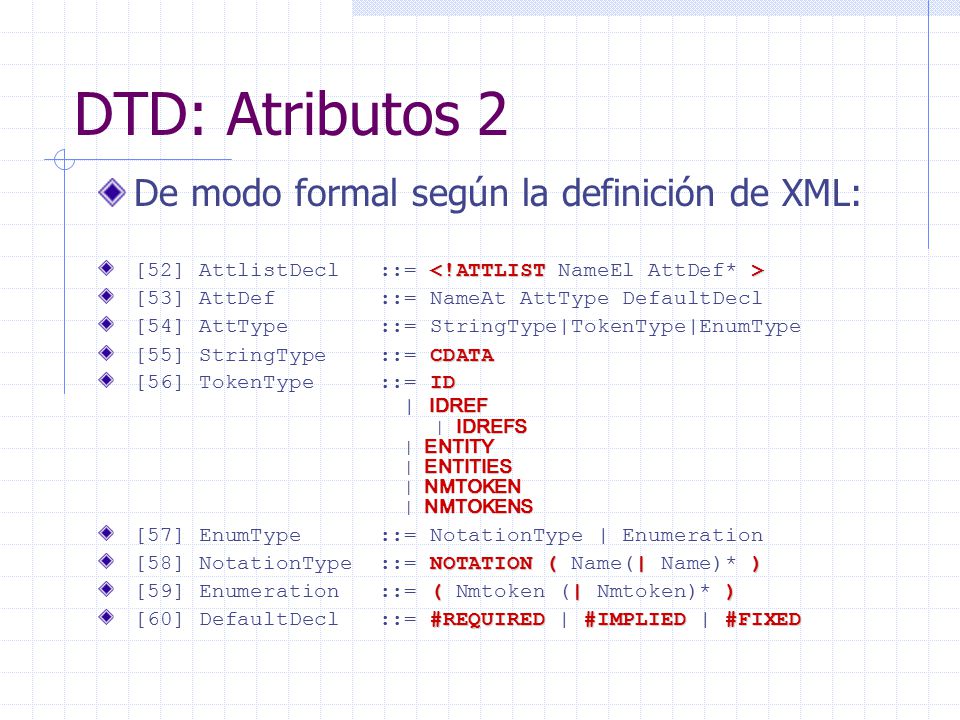960x720 pixels.
Task: Click 'NameEl AttDef*' in rule 52
Action: pos(647,270)
